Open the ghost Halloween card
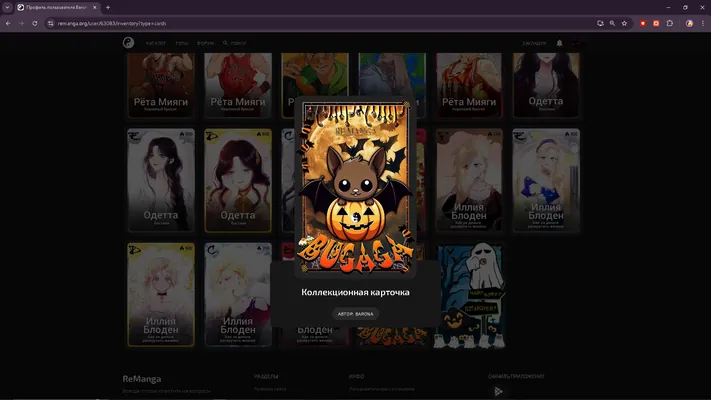The image size is (711, 400). click(x=469, y=295)
